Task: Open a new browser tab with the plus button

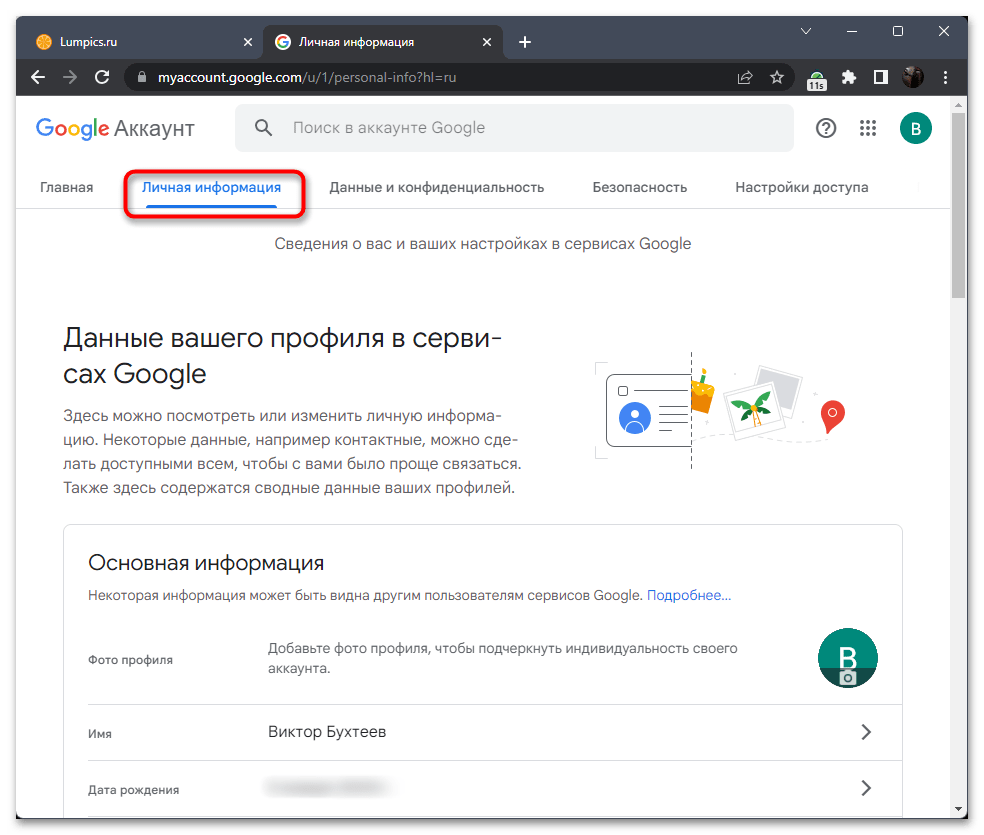Action: [x=524, y=41]
